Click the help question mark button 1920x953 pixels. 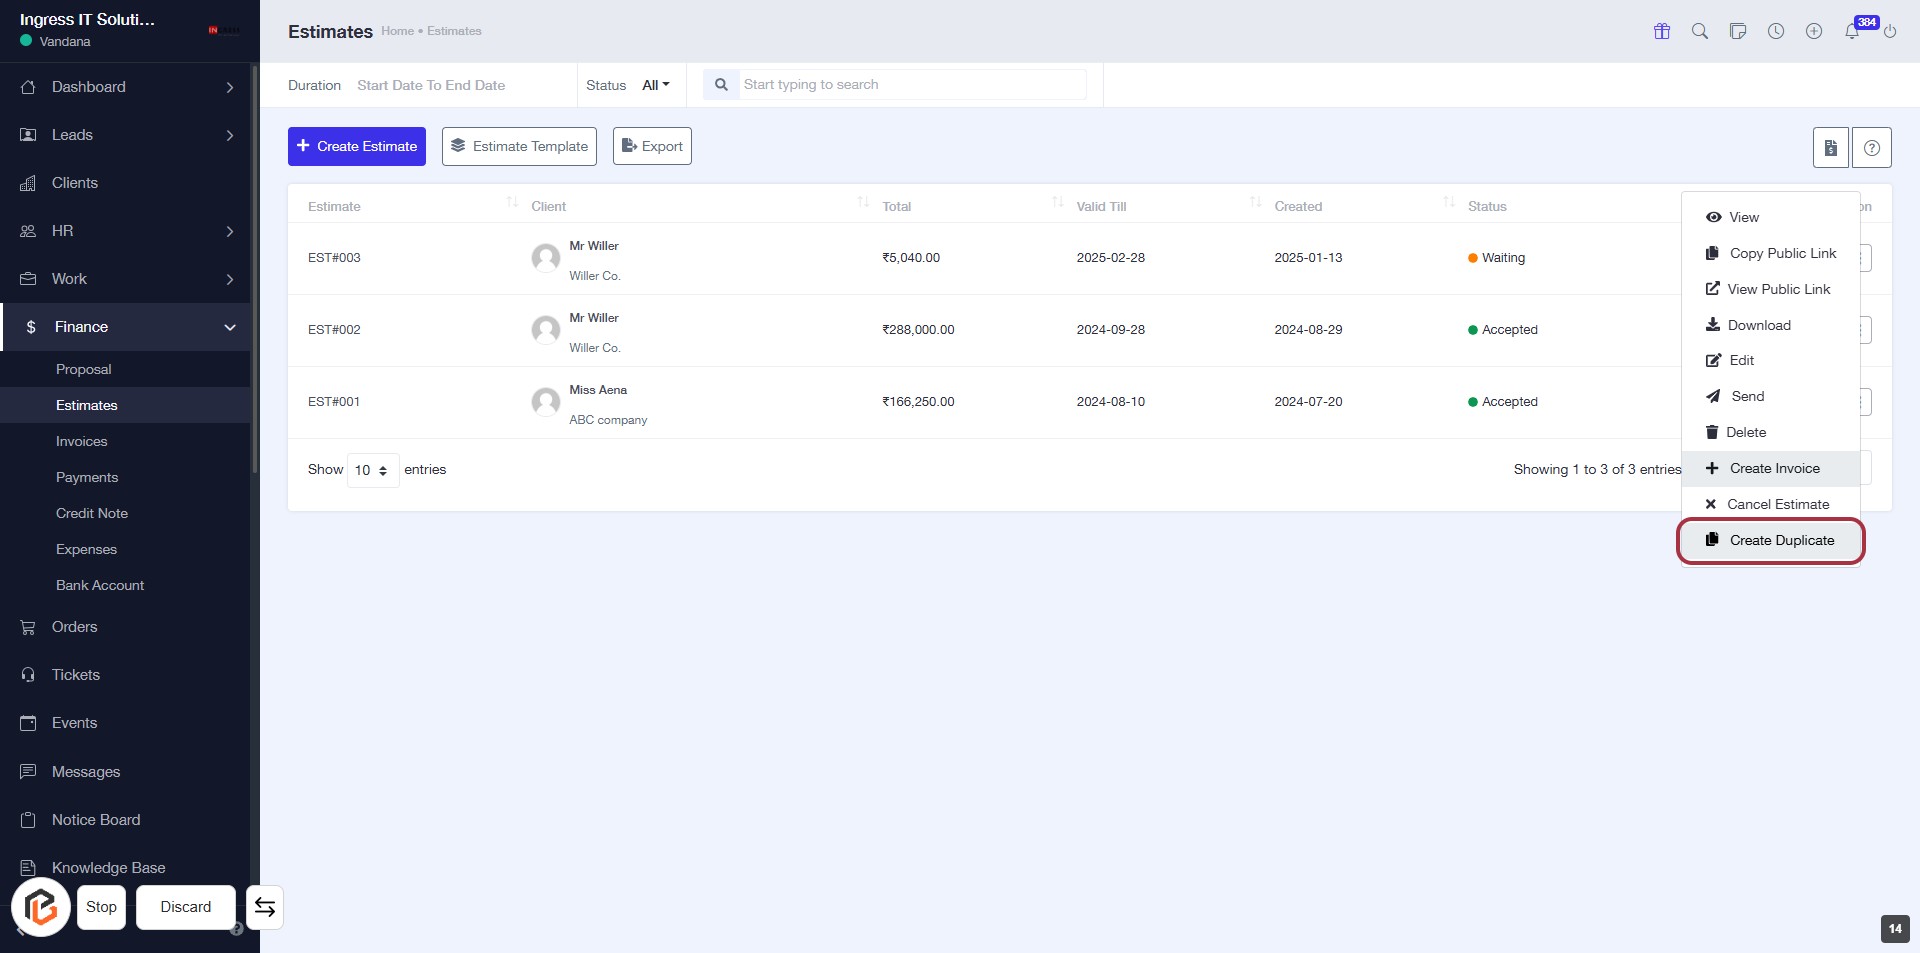pos(1871,148)
